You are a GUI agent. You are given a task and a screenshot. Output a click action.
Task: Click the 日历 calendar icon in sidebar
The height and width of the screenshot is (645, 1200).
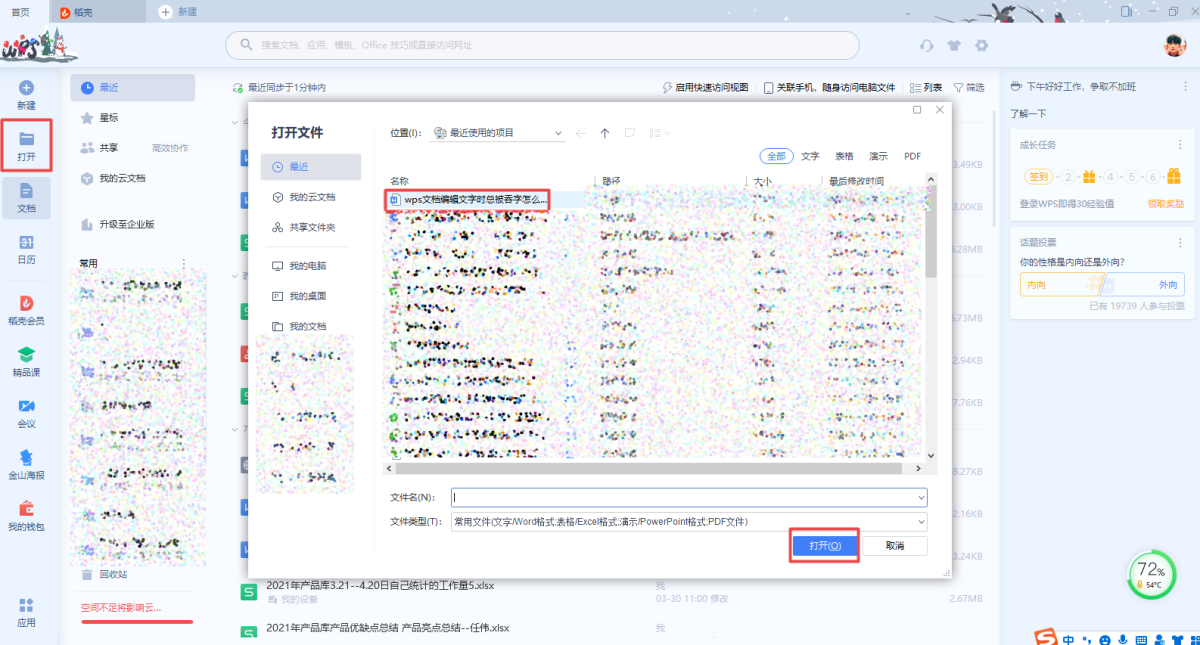coord(27,243)
